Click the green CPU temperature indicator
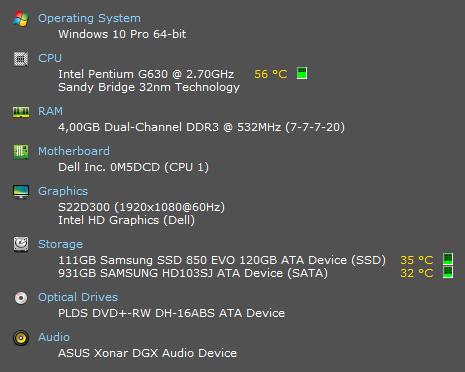 (302, 73)
